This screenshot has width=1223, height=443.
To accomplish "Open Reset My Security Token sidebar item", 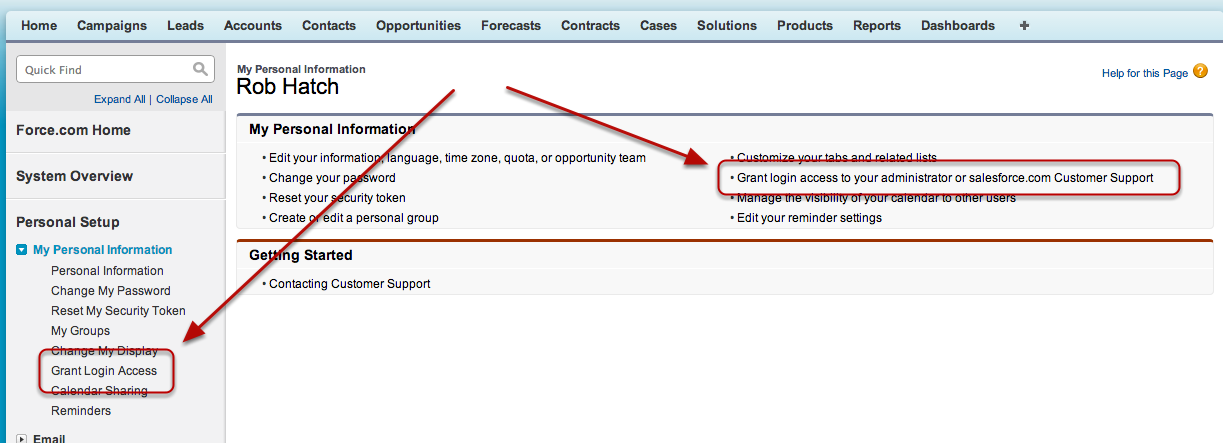I will pyautogui.click(x=118, y=310).
